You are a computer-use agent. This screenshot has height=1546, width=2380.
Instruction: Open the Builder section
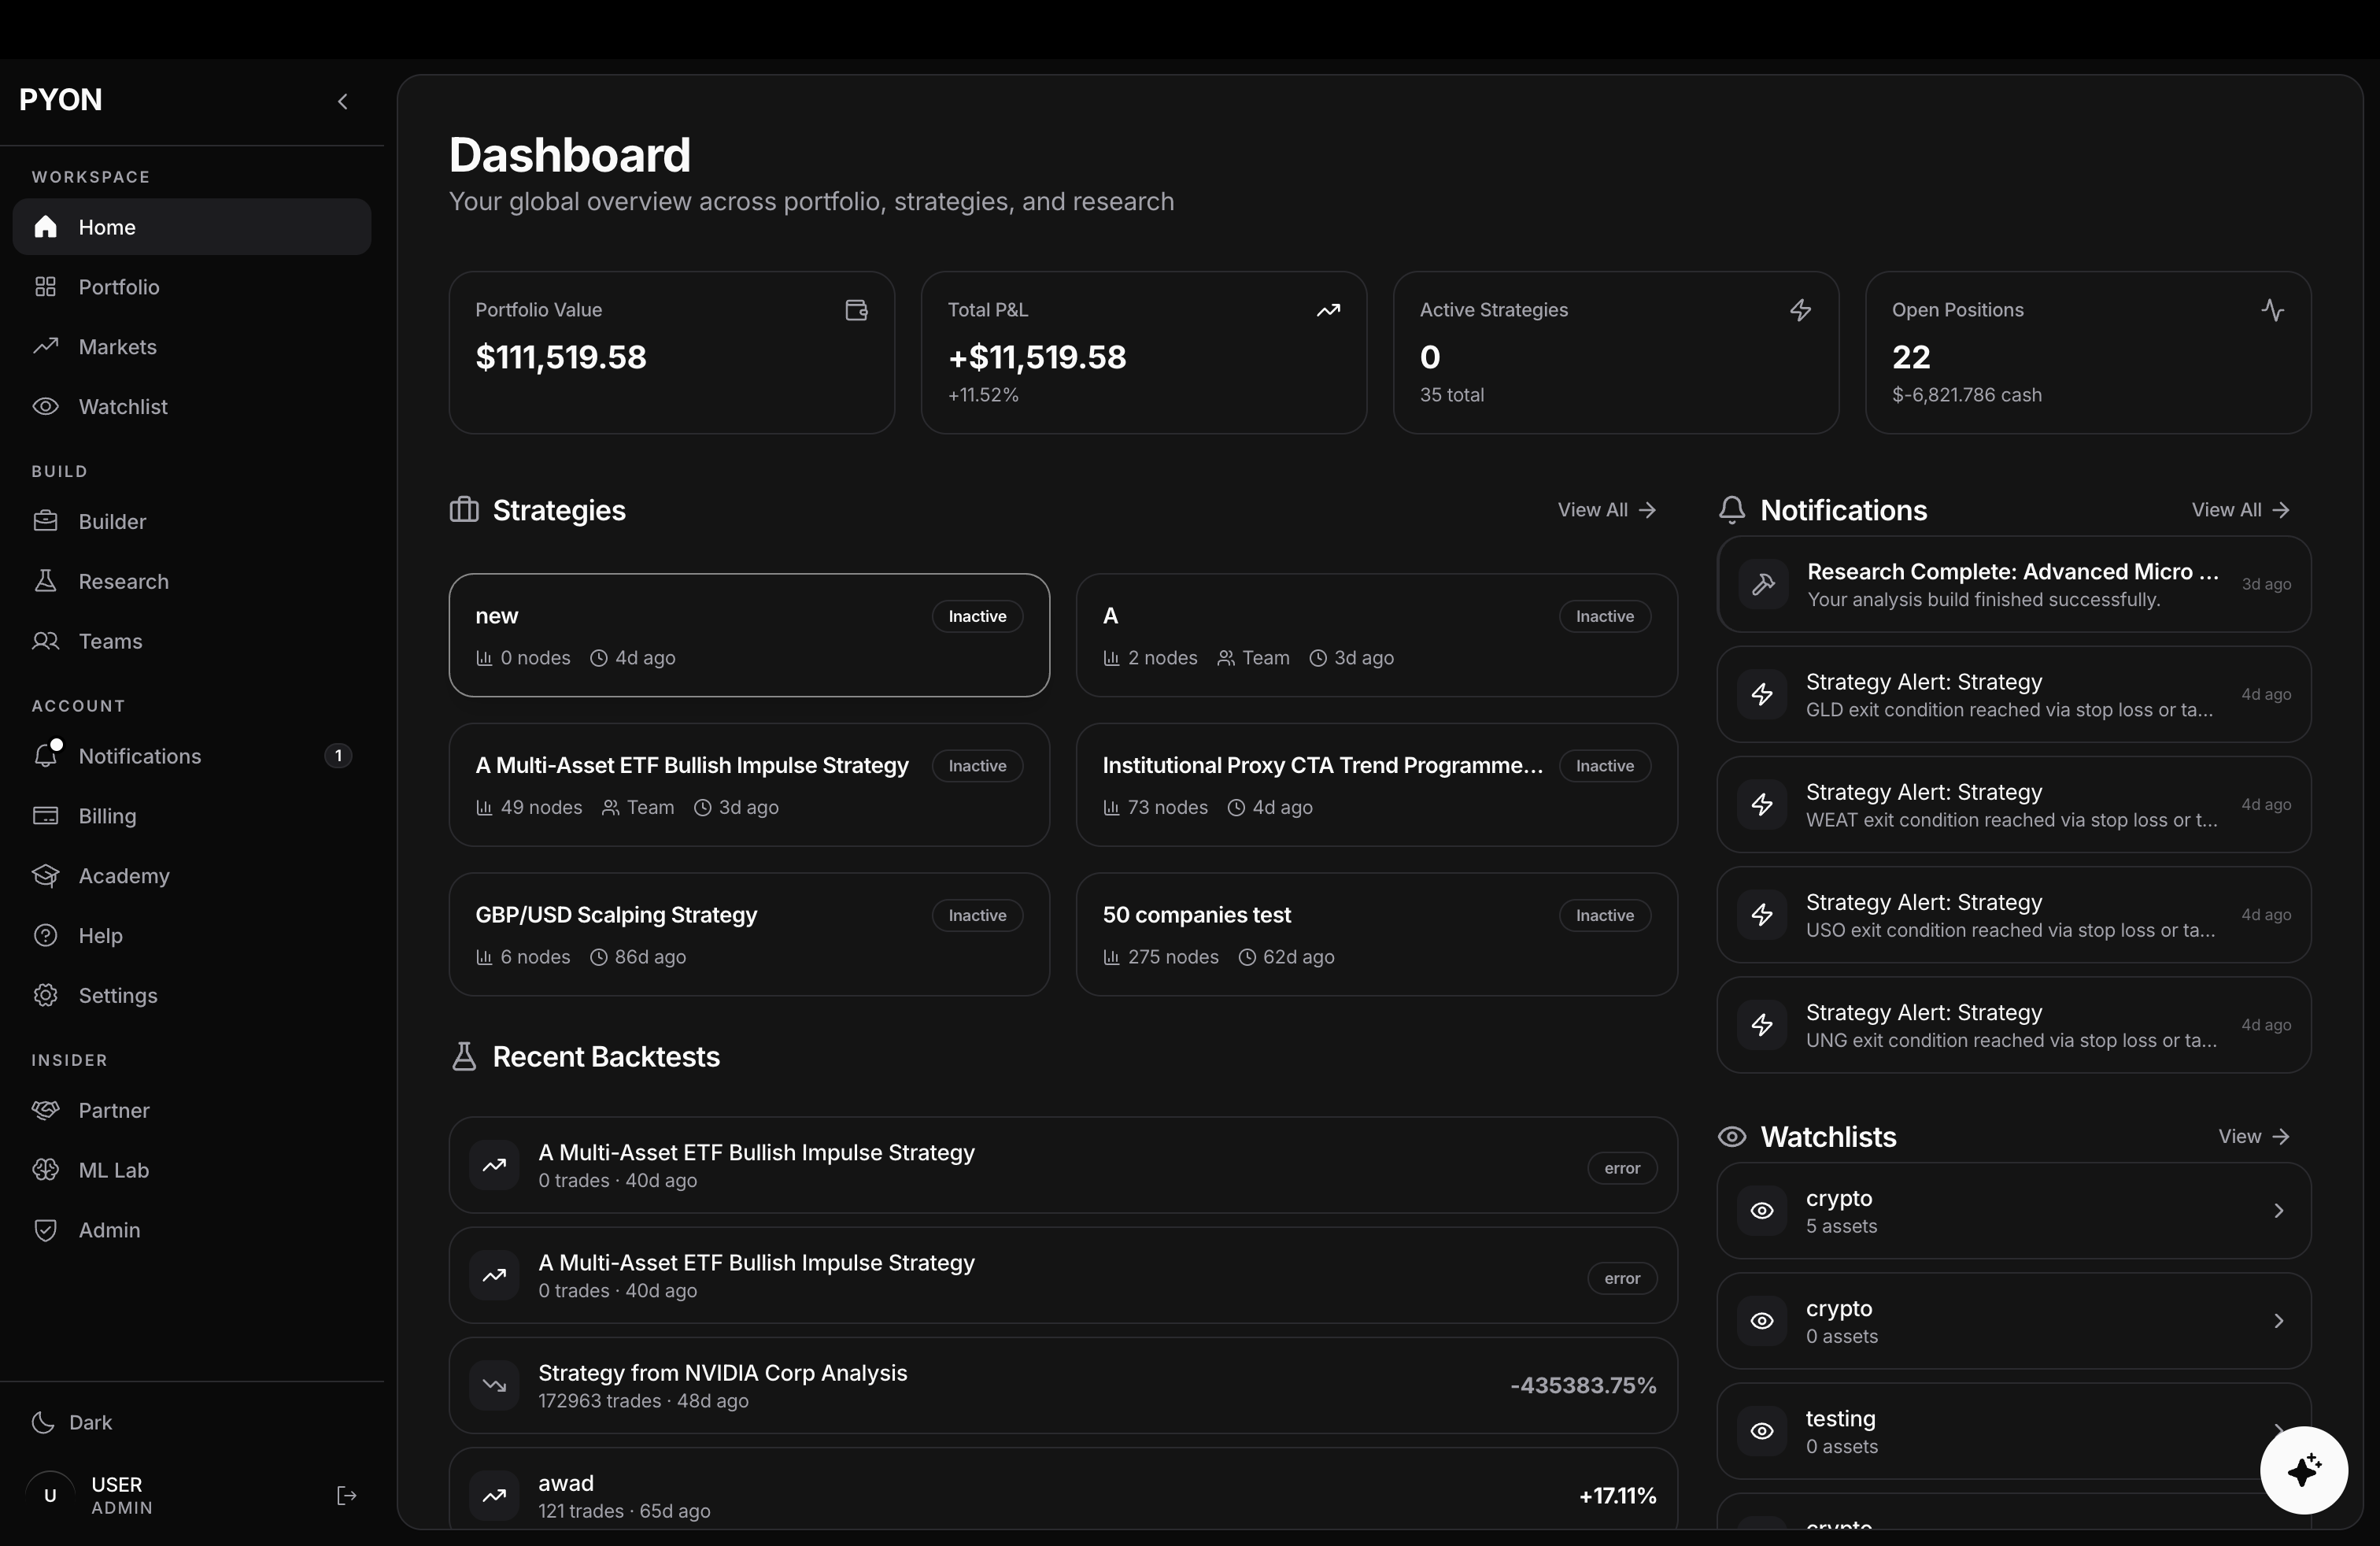(x=191, y=521)
